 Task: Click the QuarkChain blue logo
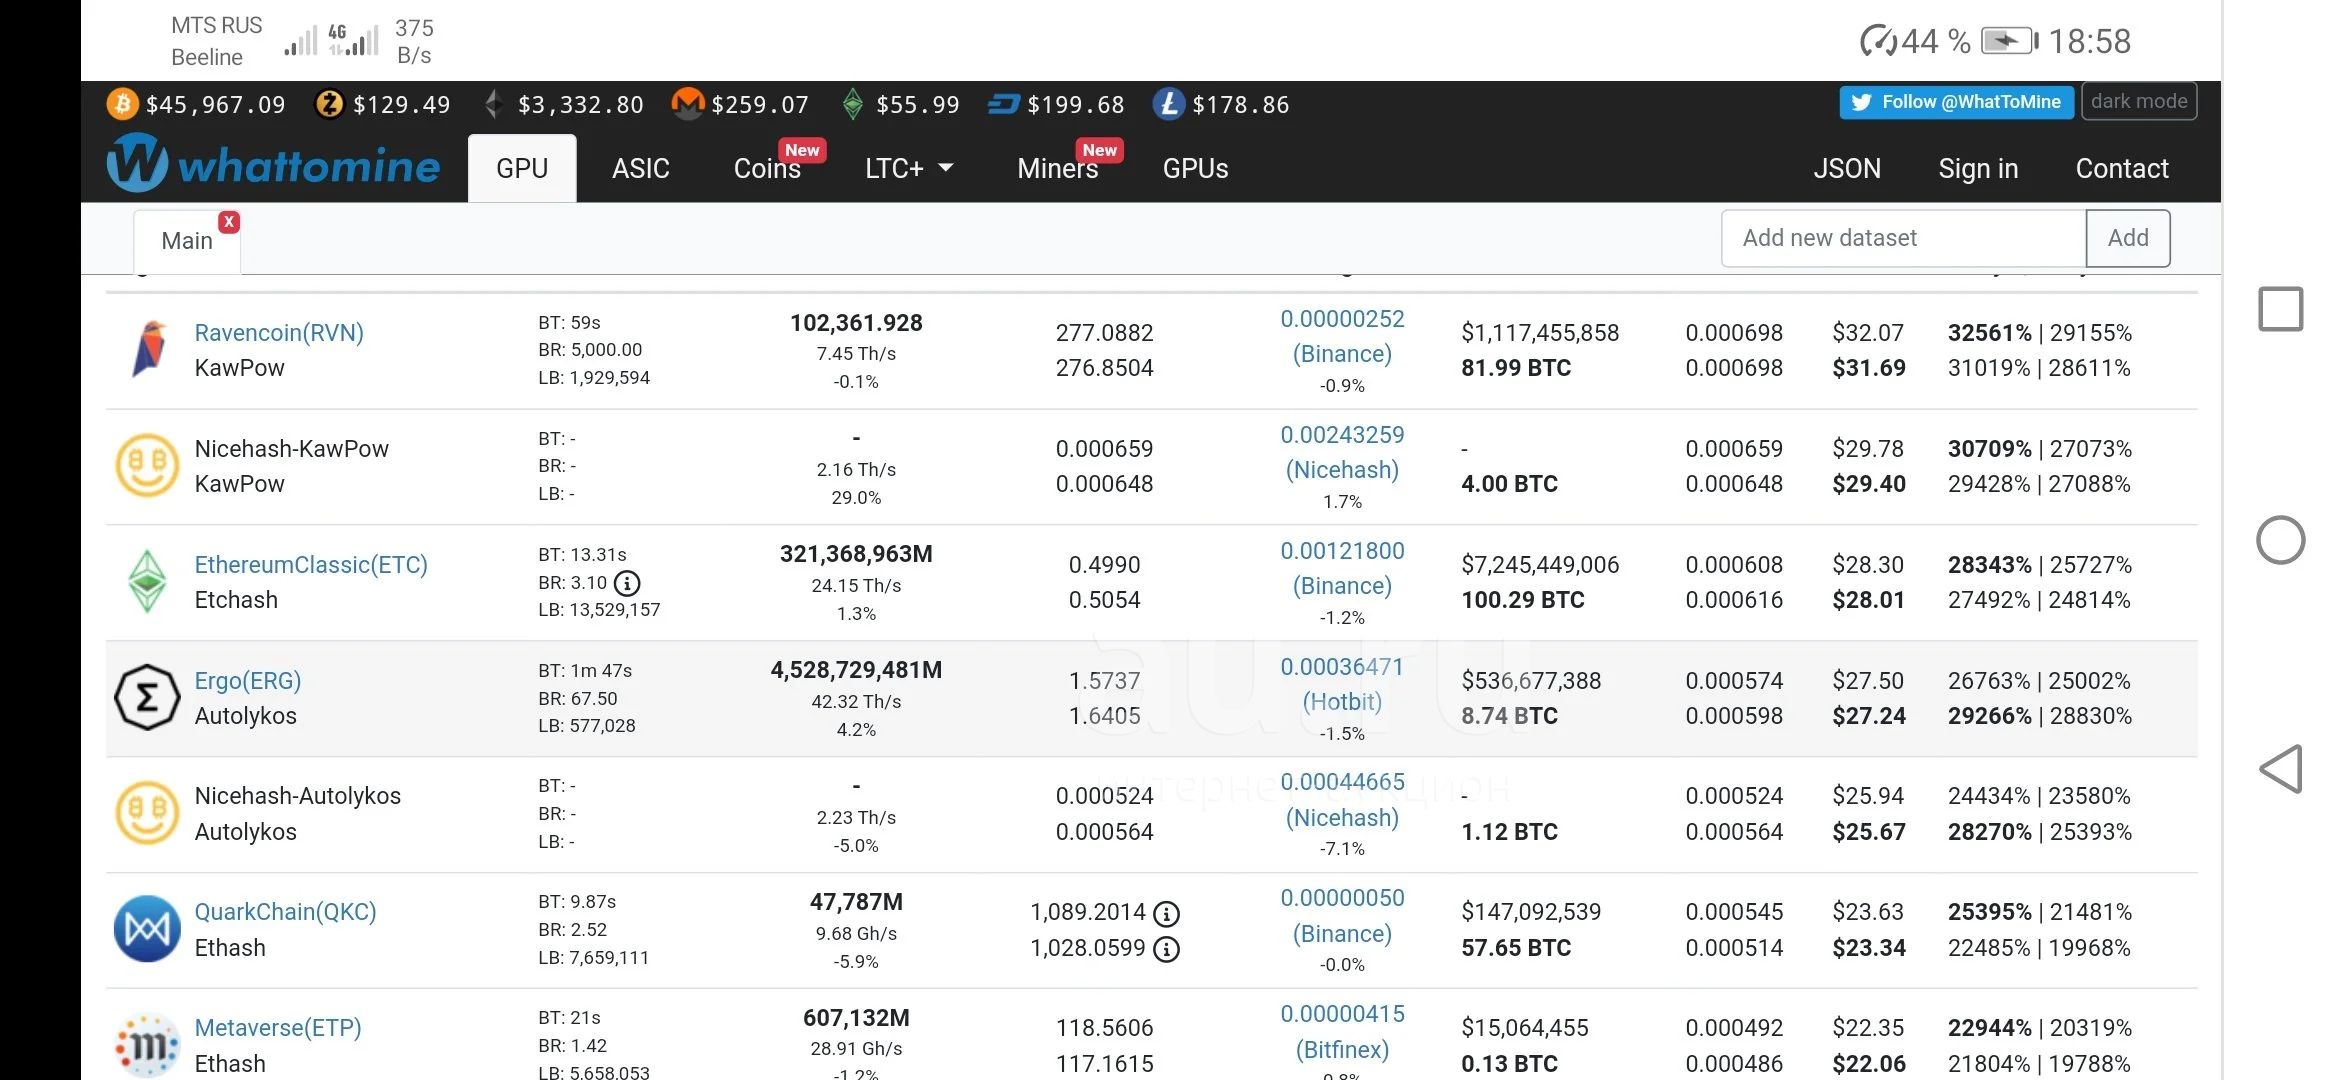pos(147,929)
